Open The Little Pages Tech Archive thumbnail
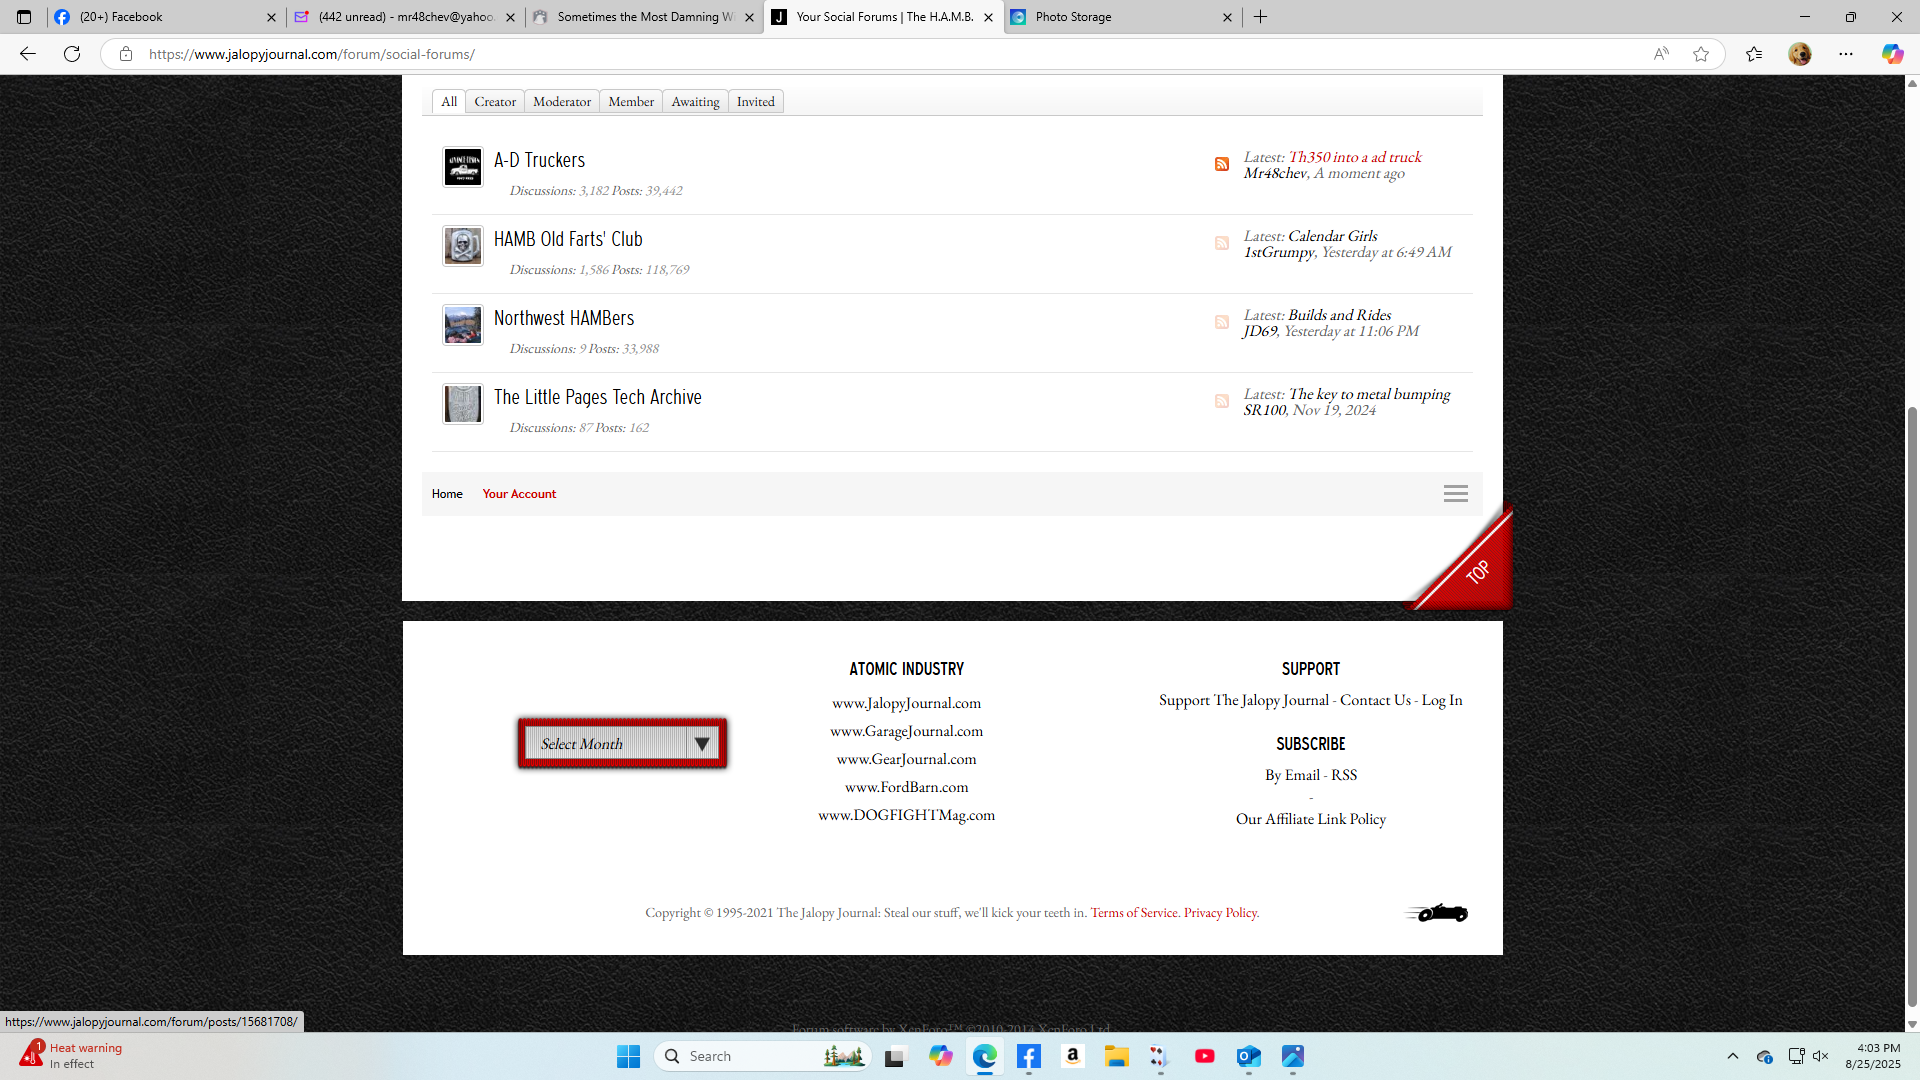The image size is (1920, 1080). click(x=462, y=404)
